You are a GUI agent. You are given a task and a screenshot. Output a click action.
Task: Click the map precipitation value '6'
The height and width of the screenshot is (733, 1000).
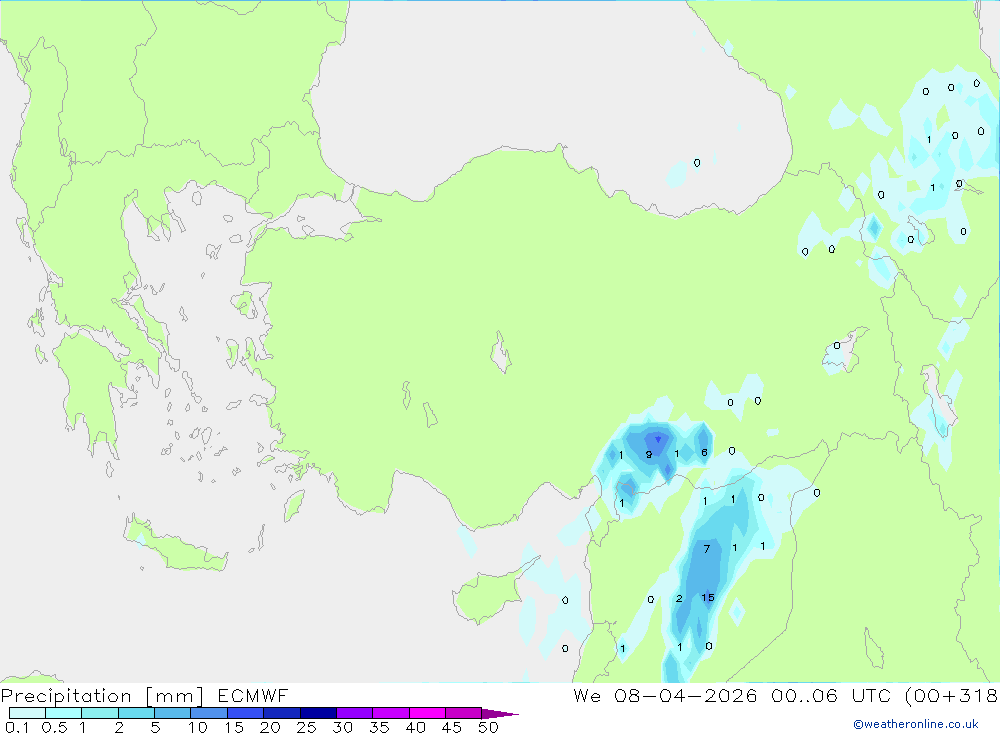(704, 452)
